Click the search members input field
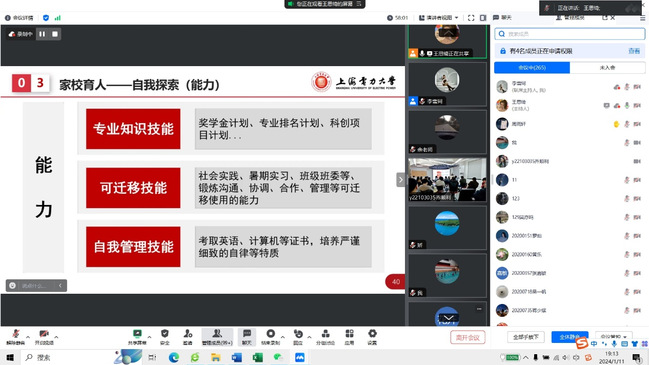This screenshot has height=365, width=649. coord(570,34)
